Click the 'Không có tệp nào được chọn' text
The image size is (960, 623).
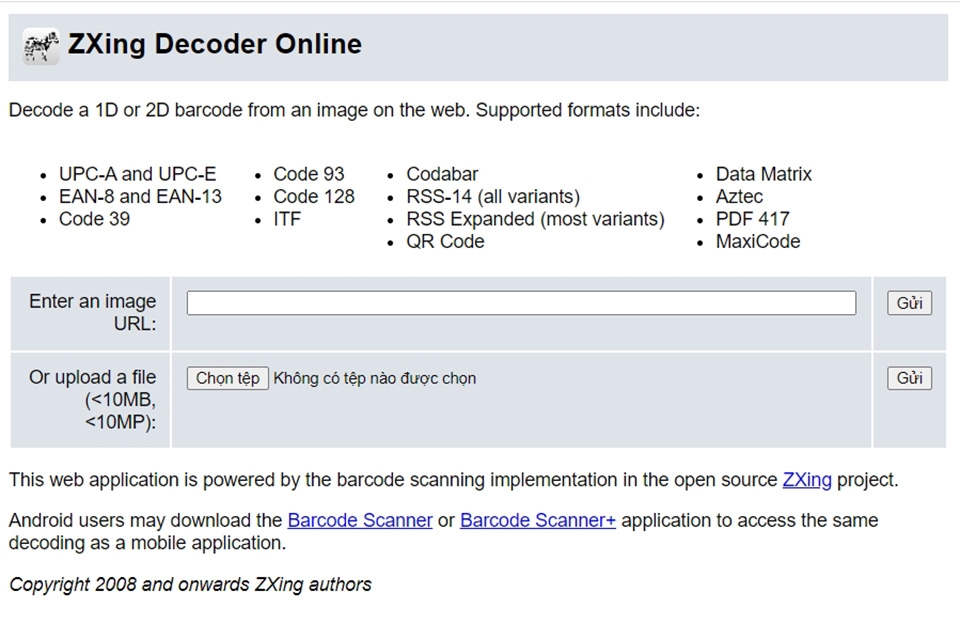(x=375, y=378)
